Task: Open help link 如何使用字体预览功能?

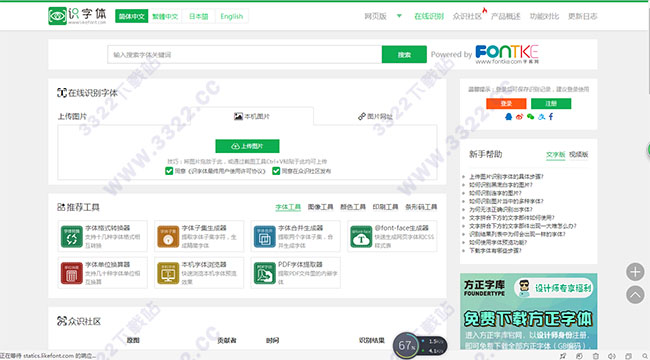Action: pyautogui.click(x=498, y=242)
